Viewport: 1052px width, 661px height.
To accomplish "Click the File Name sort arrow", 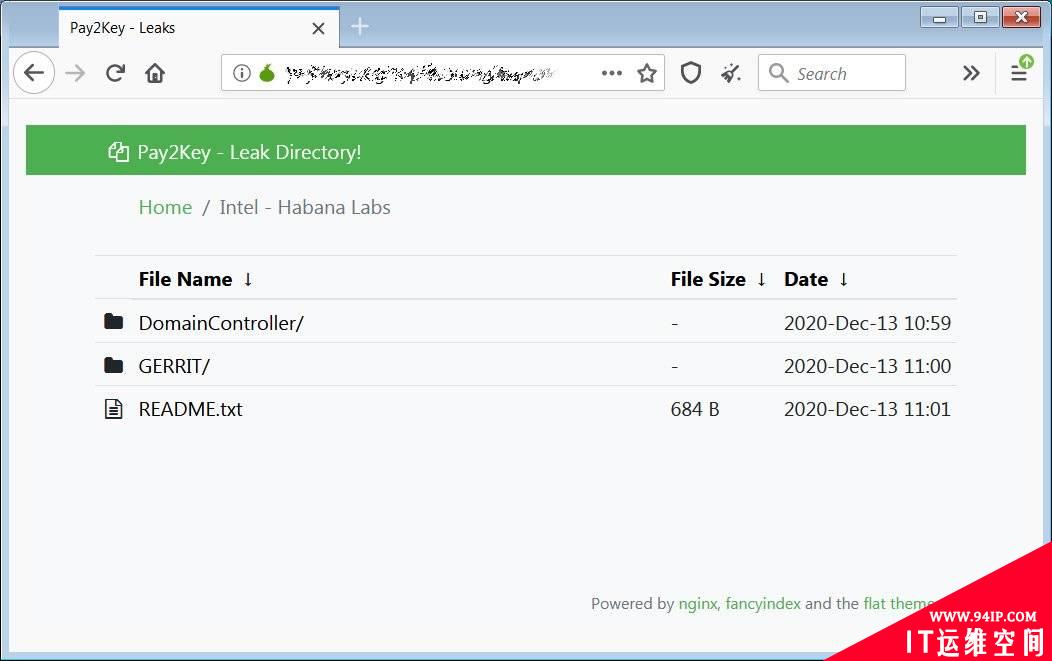I will [x=248, y=279].
